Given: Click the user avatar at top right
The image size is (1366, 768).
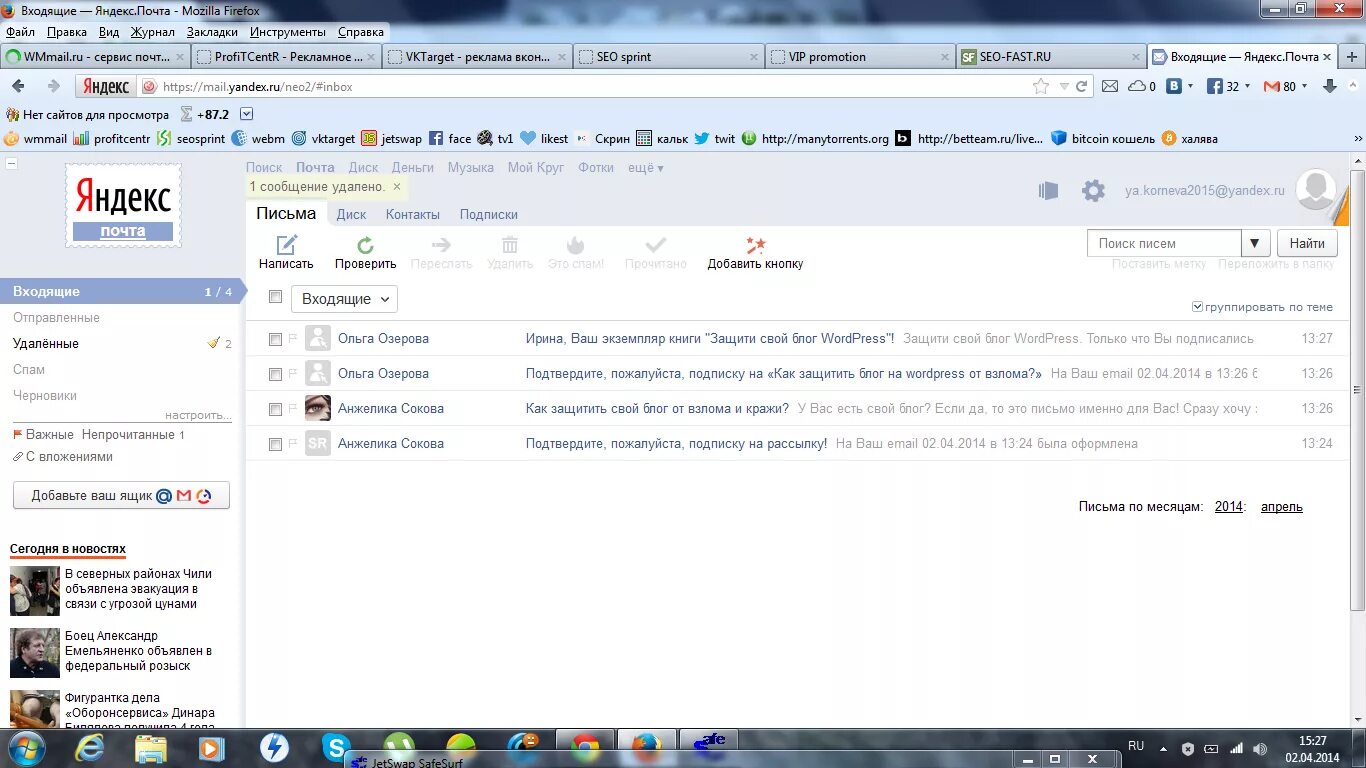Looking at the screenshot, I should [1316, 189].
